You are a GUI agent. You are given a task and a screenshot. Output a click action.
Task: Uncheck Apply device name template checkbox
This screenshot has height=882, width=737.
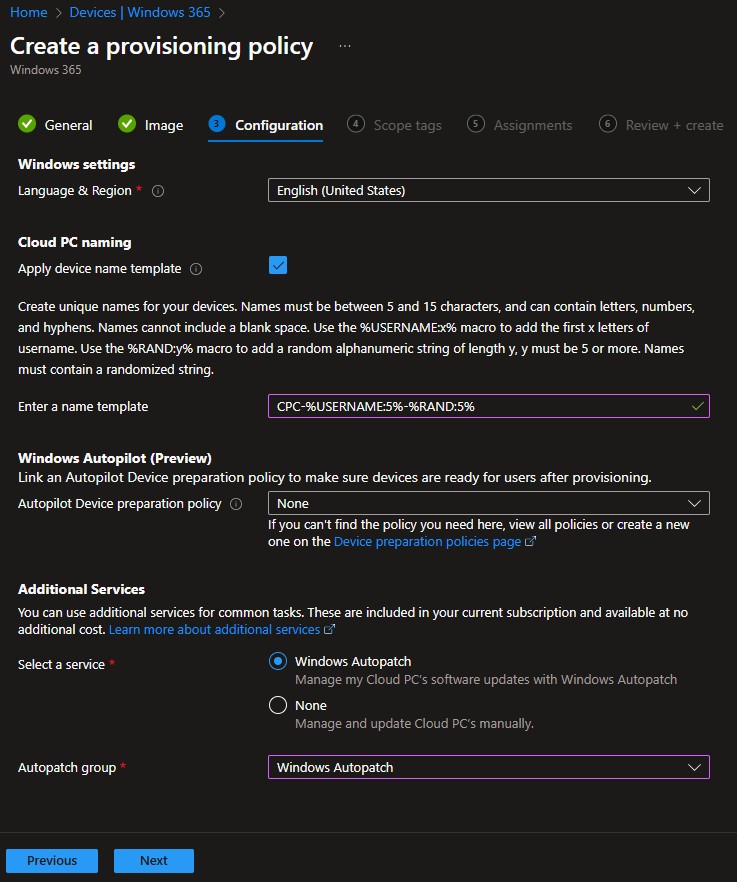pos(278,265)
